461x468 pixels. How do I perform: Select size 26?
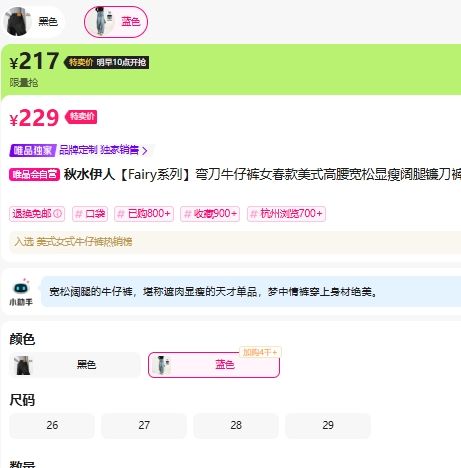click(x=52, y=426)
